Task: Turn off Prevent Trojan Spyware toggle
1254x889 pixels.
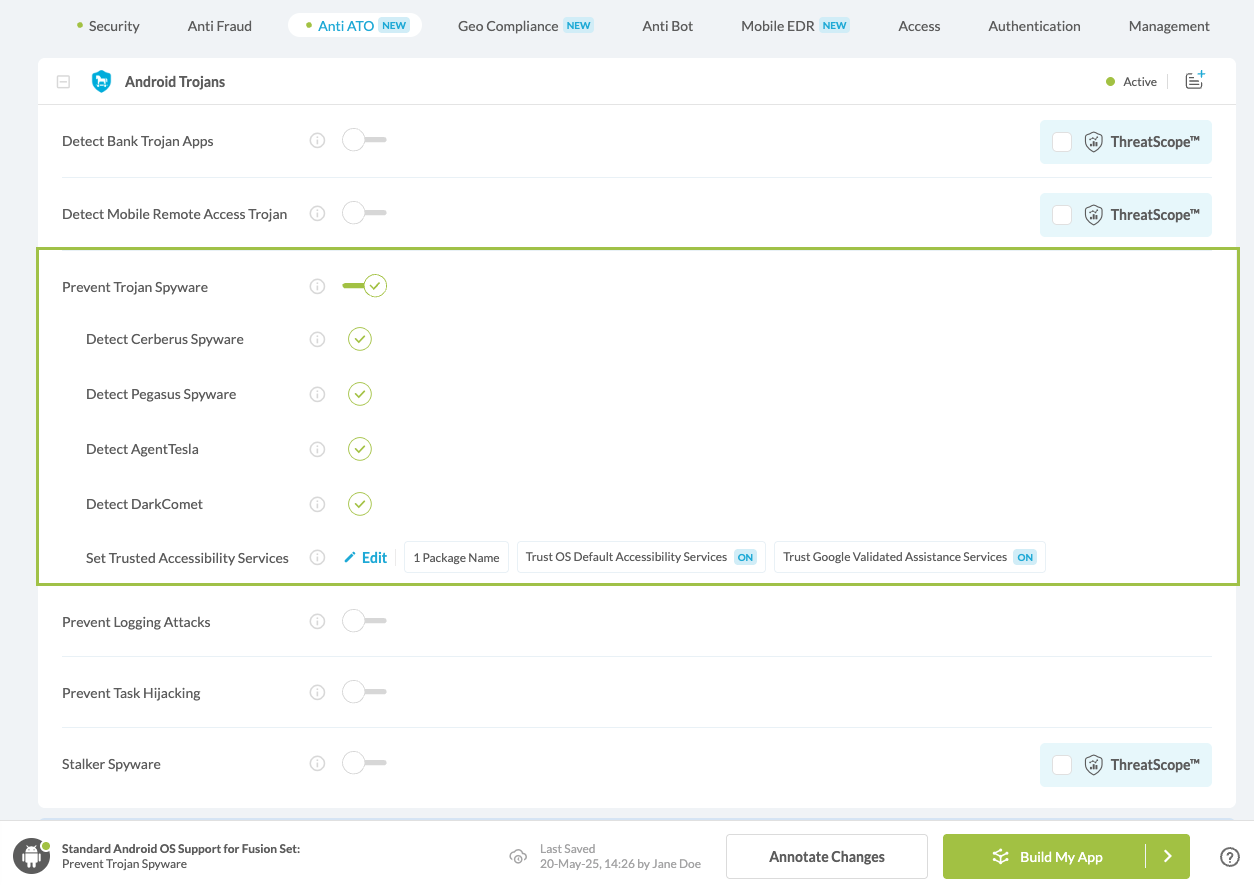Action: pos(365,286)
